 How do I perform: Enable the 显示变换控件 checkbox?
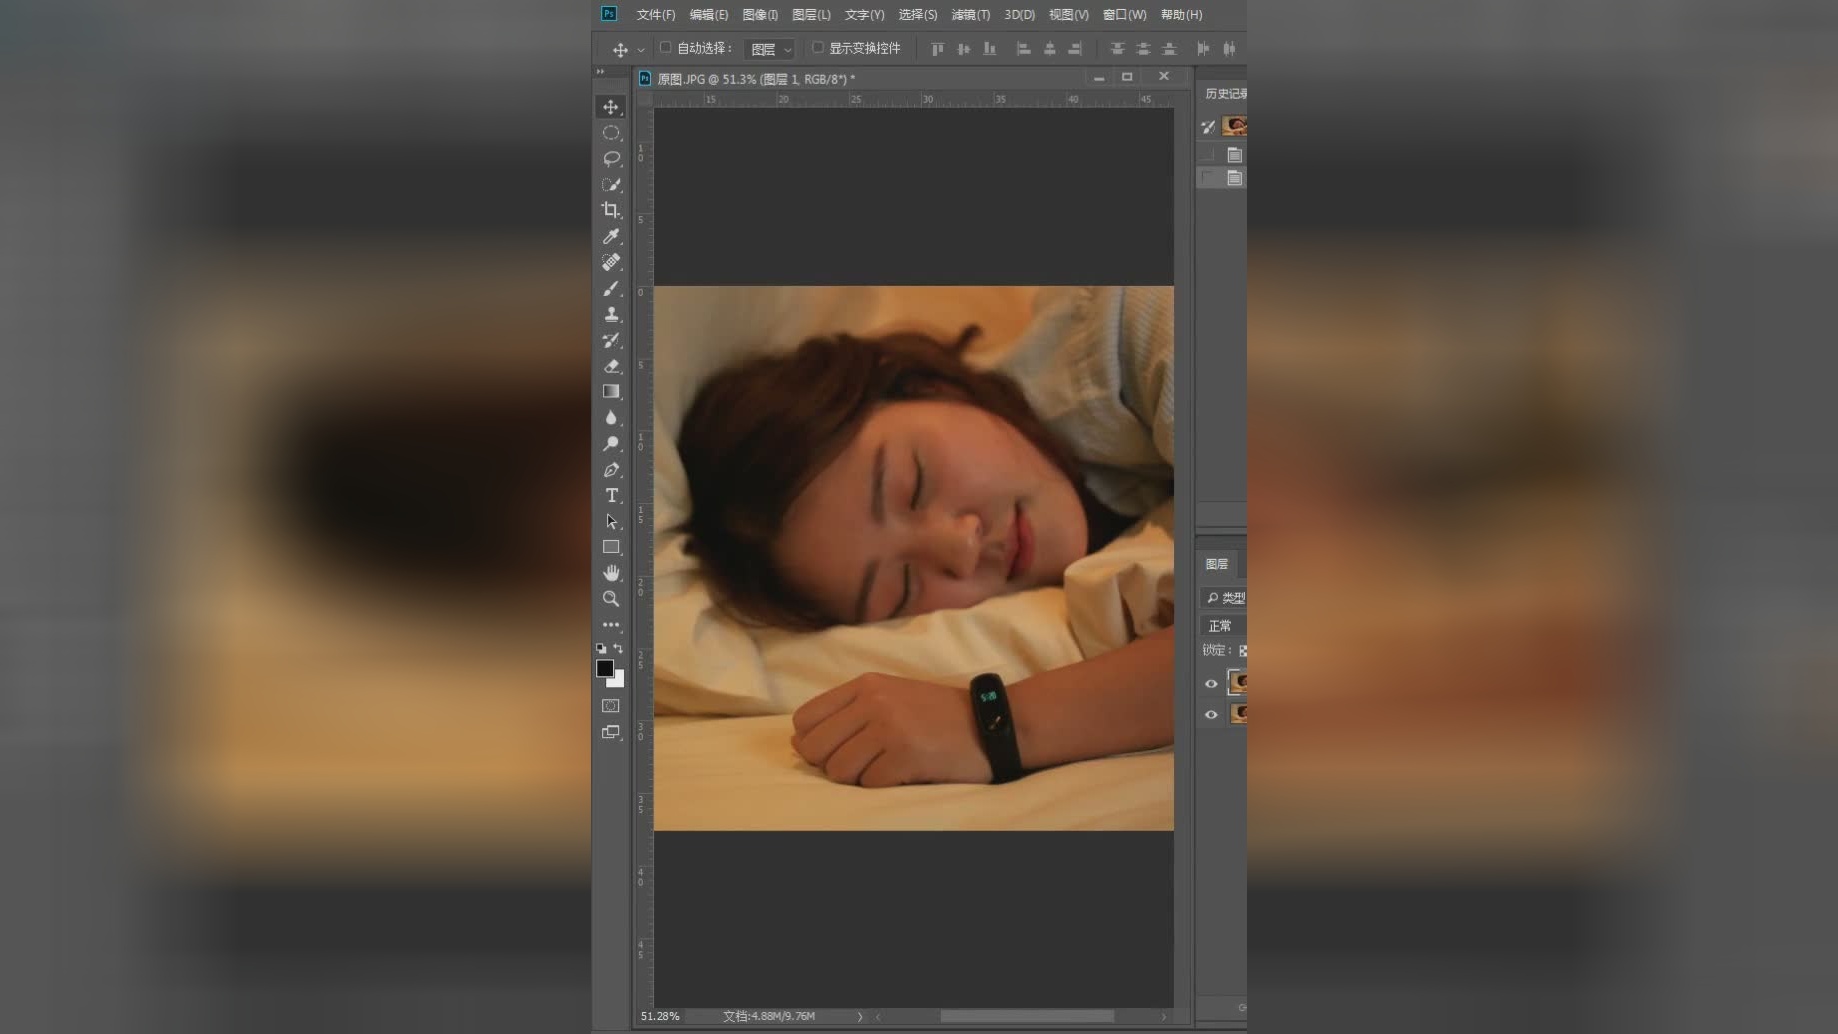(817, 47)
